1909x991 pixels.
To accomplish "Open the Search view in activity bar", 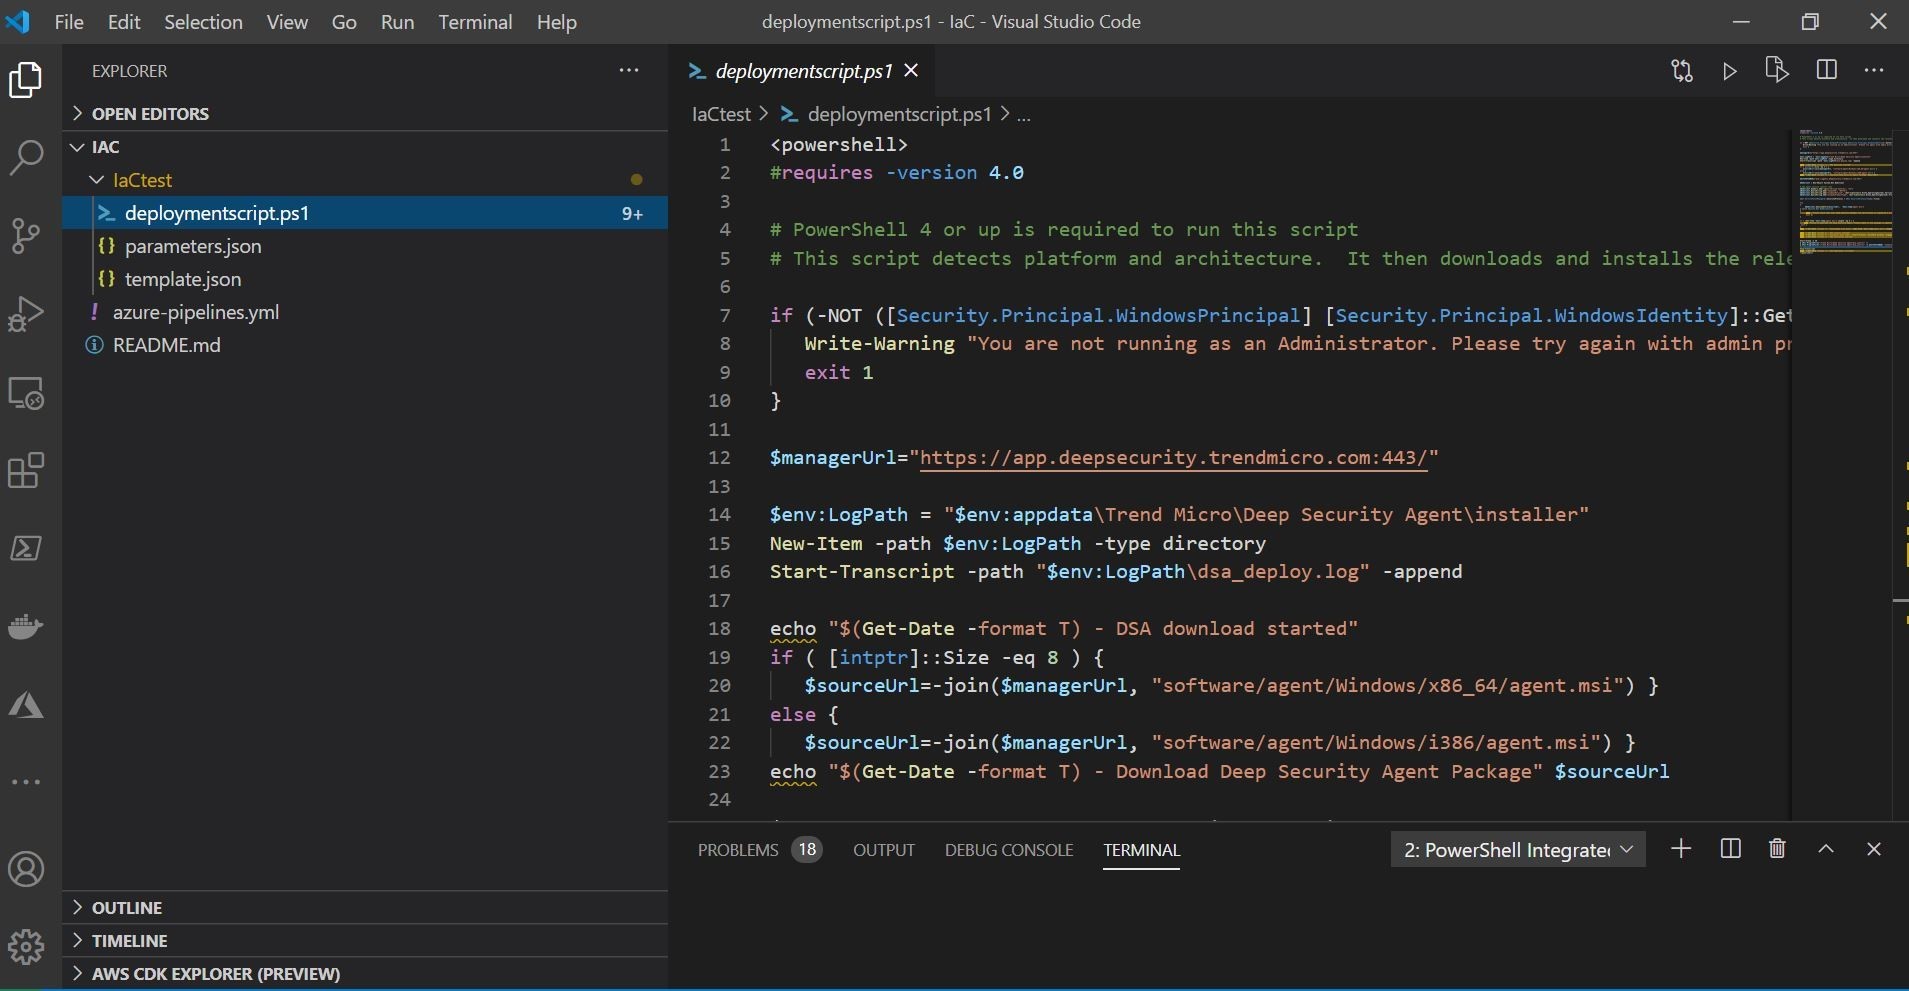I will tap(26, 157).
